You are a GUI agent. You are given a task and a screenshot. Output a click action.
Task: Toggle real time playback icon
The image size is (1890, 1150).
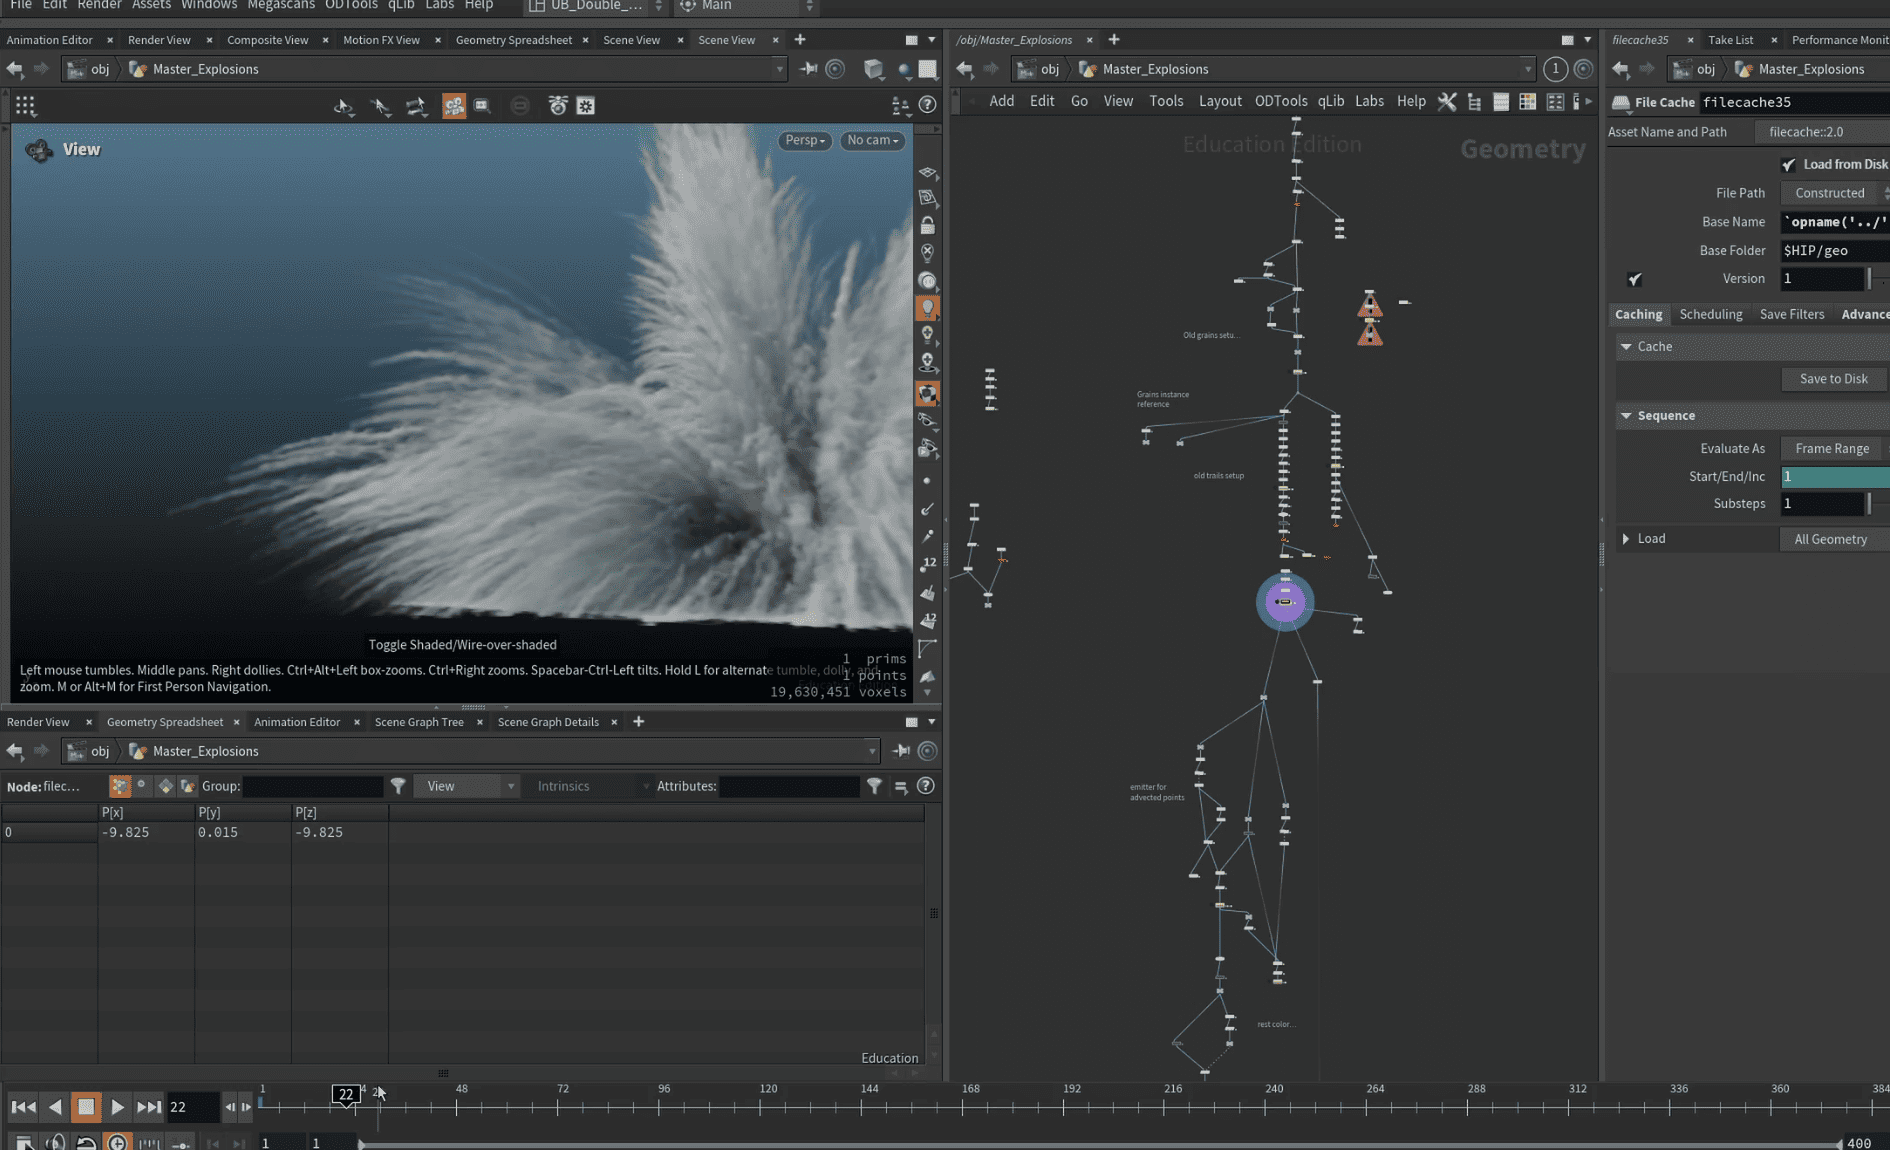click(117, 1142)
